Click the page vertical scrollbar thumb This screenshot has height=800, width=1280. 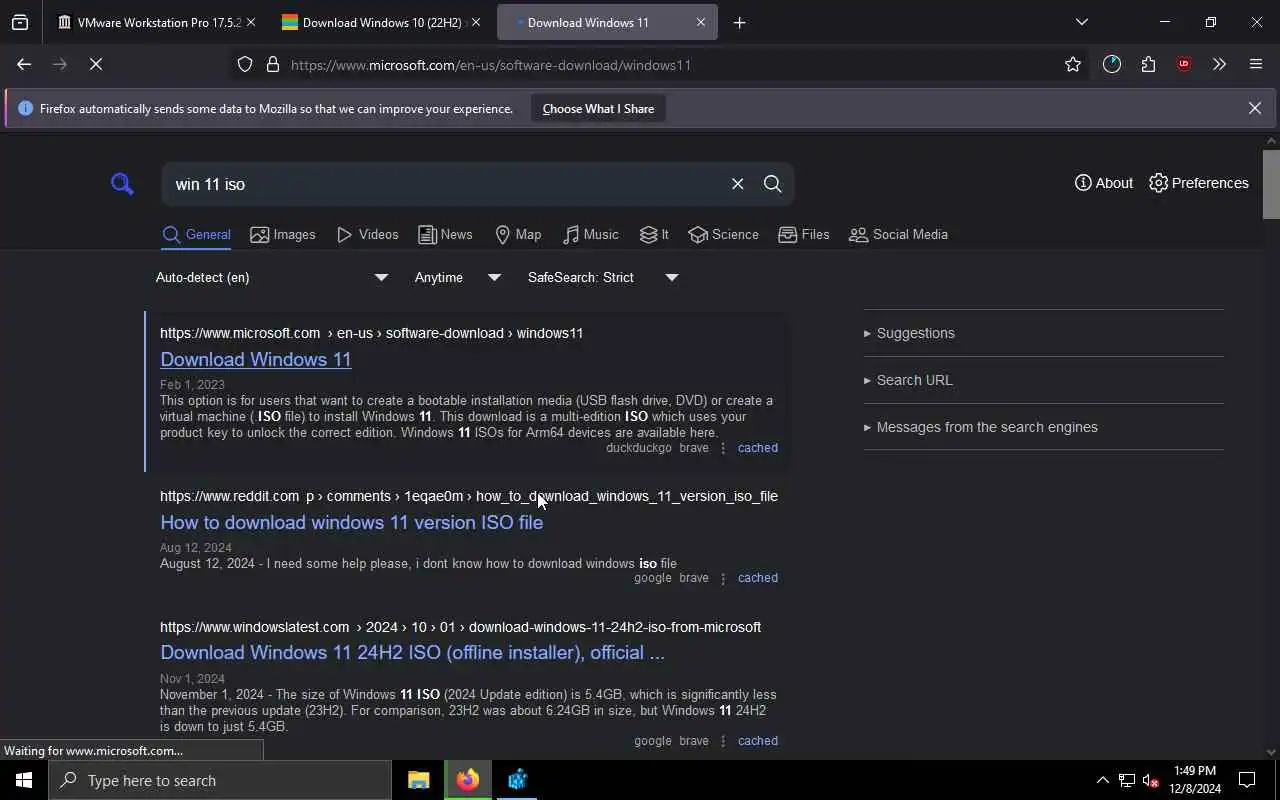coord(1271,183)
